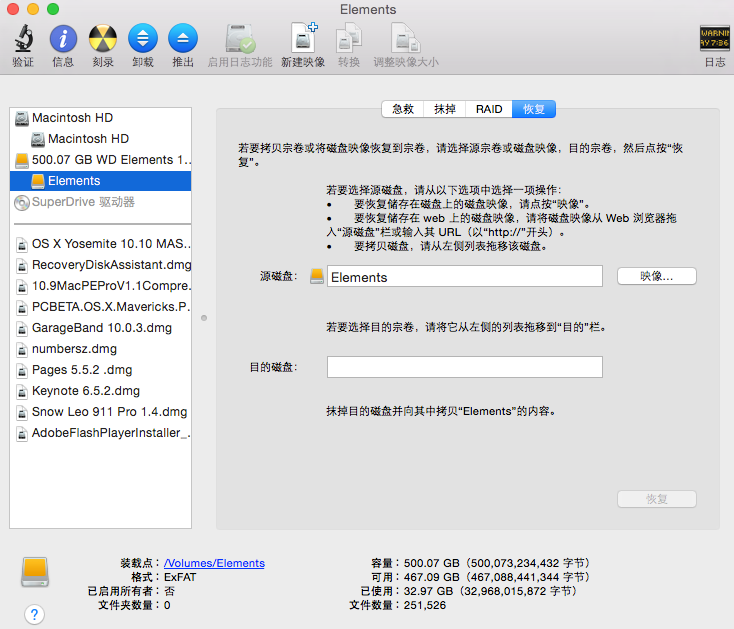This screenshot has height=629, width=734.
Task: Click the Image (映像...) button
Action: click(x=656, y=276)
